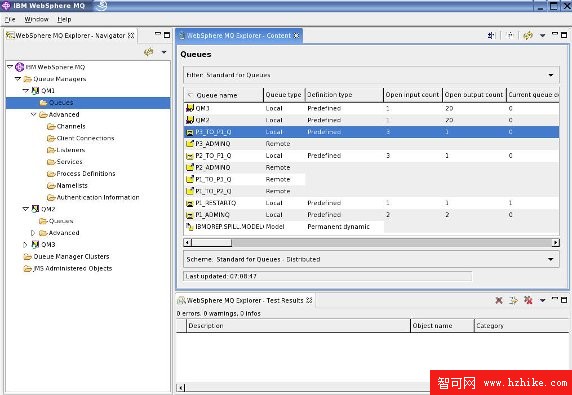Close the Content tab
This screenshot has height=395, width=572.
point(296,35)
